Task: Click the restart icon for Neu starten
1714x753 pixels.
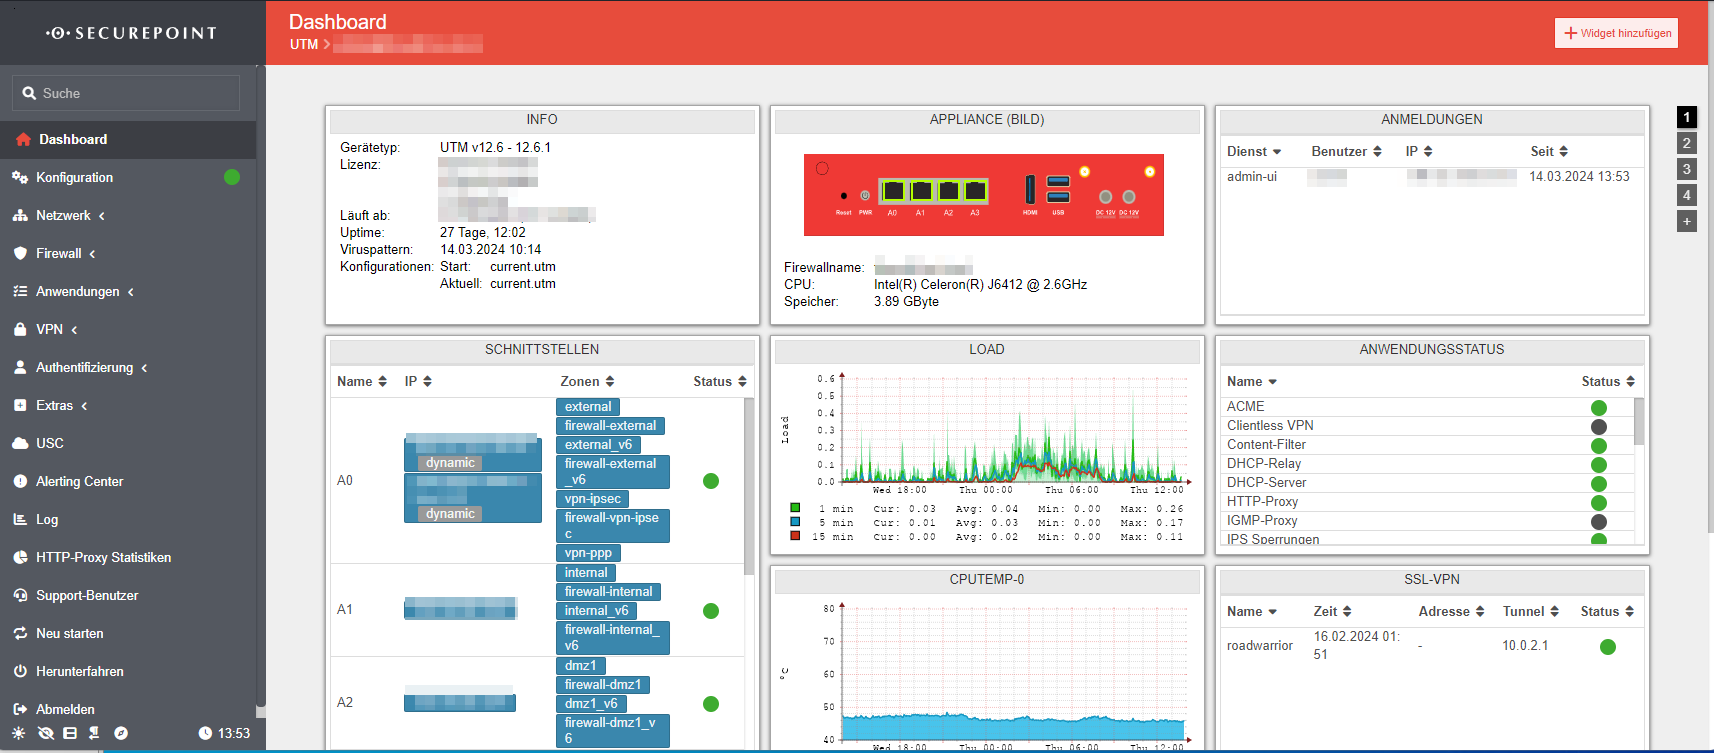Action: tap(20, 633)
